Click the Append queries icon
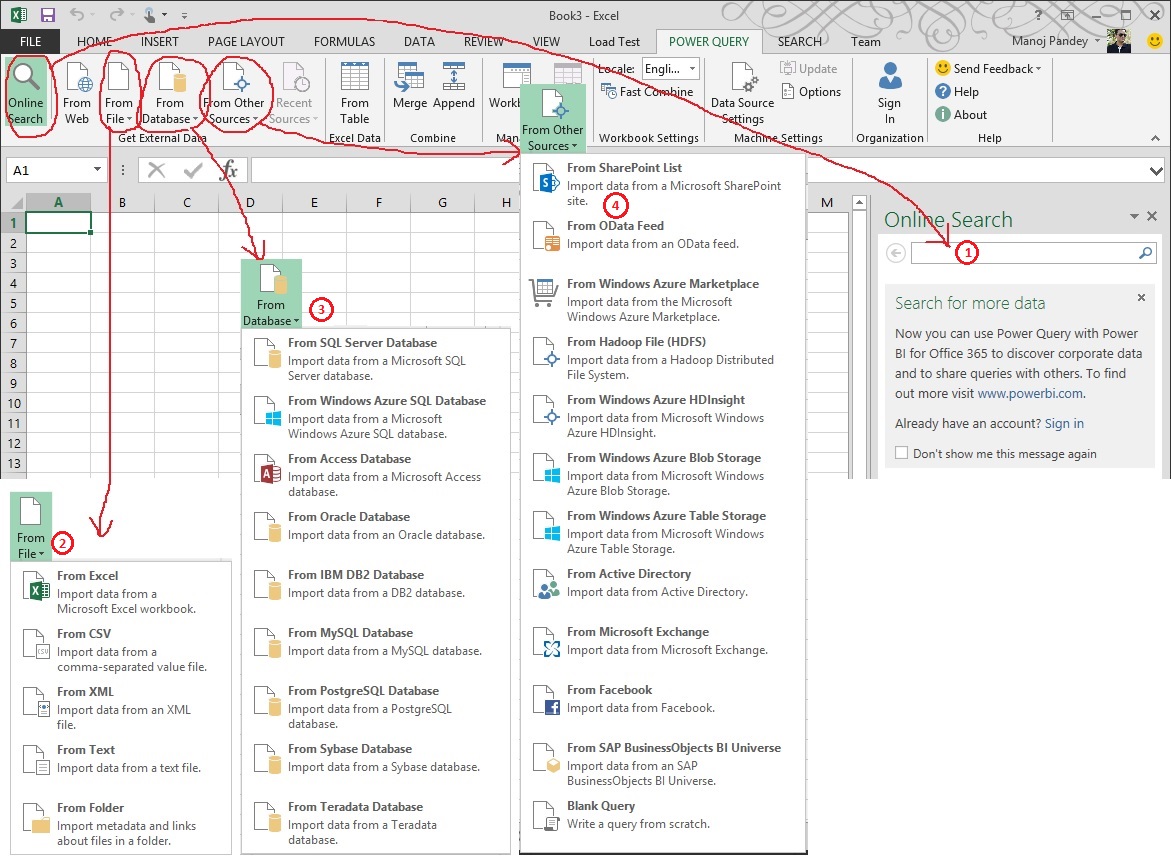 click(x=454, y=87)
